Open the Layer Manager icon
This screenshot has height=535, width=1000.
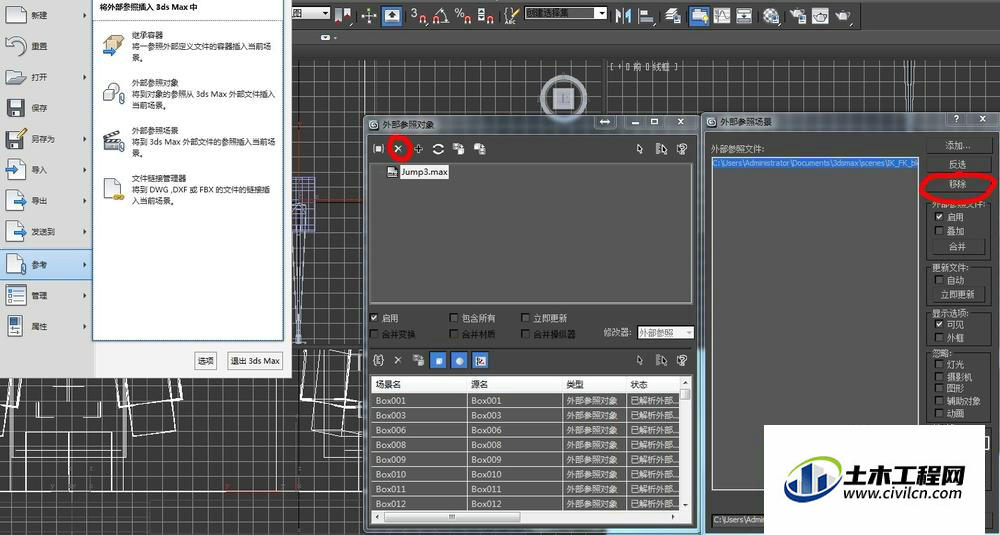point(672,16)
